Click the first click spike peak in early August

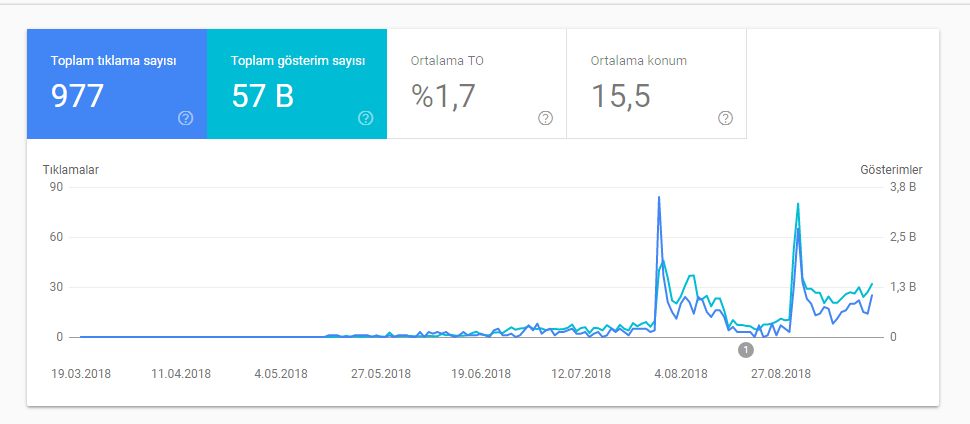[659, 197]
